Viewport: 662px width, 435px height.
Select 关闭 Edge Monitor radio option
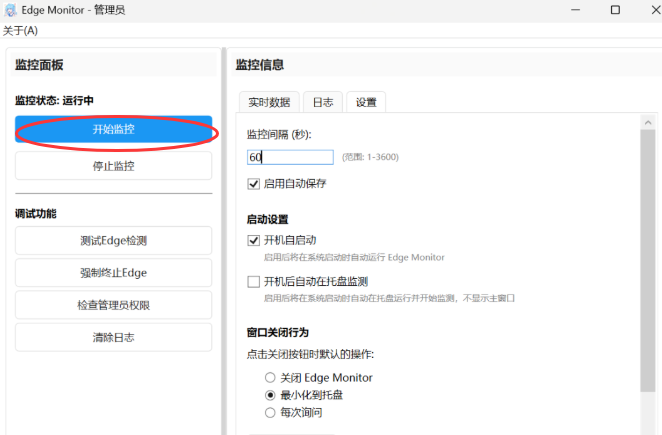270,378
